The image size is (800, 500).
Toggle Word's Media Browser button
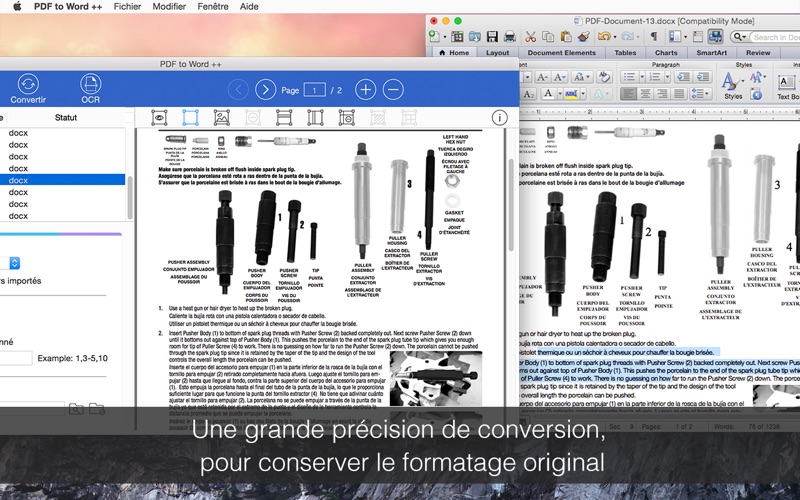point(715,37)
